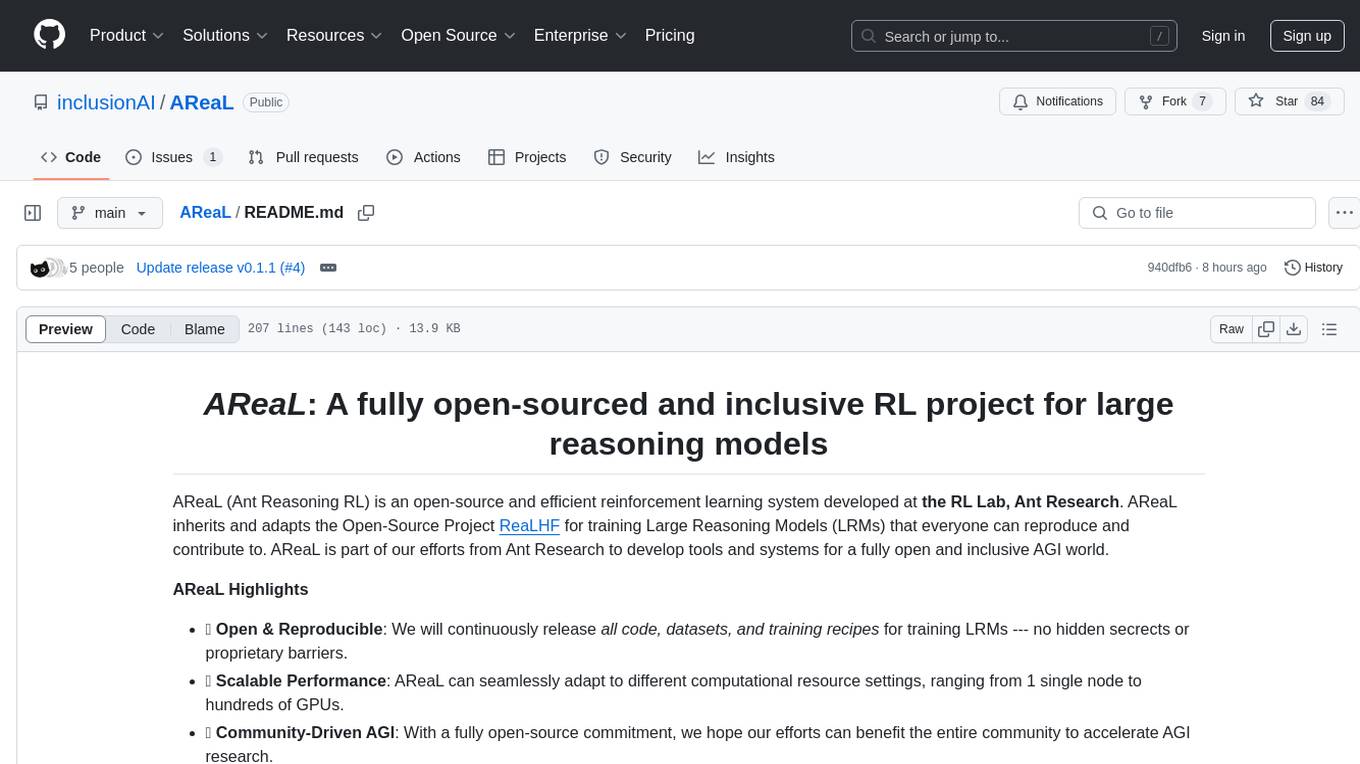
Task: Open the Pricing page
Action: tap(670, 35)
